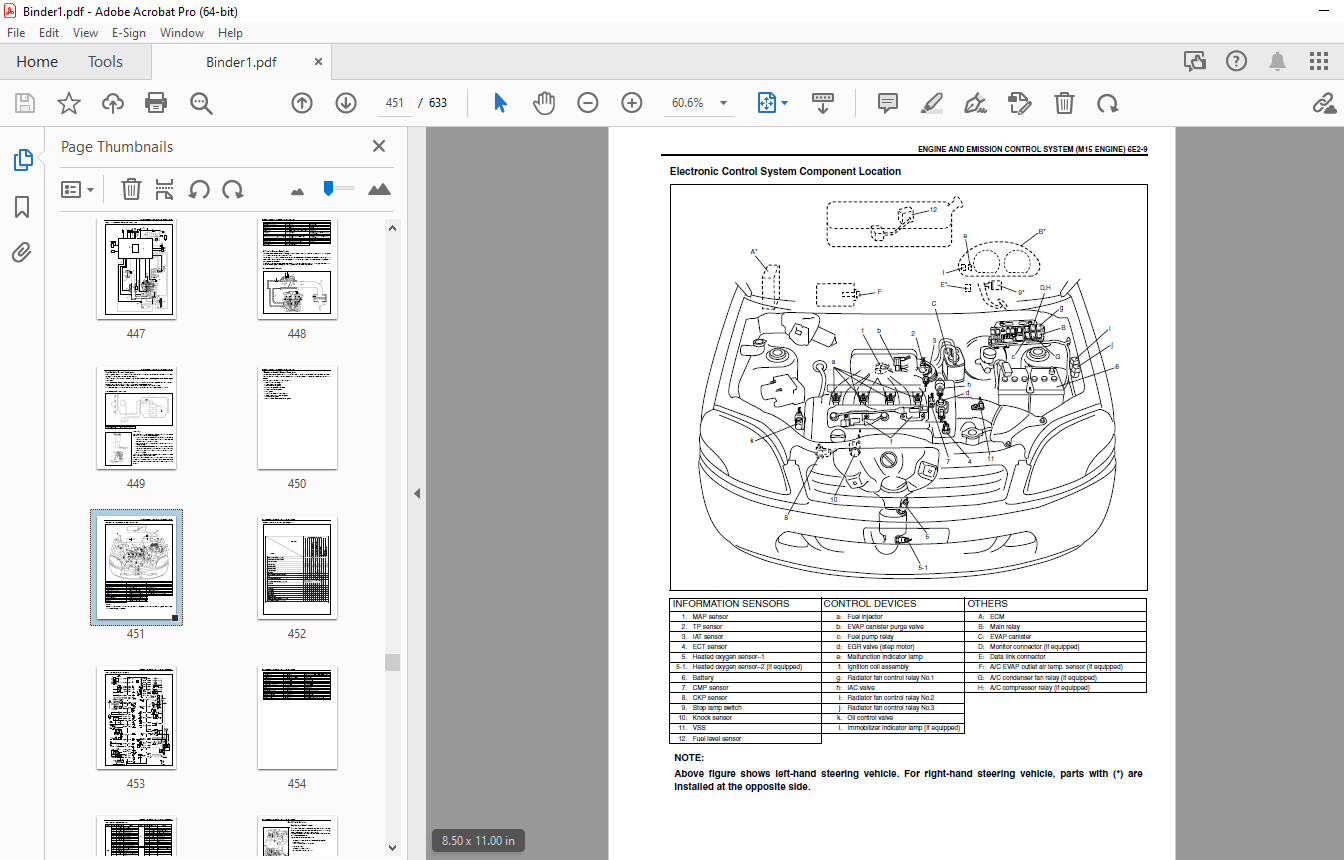The width and height of the screenshot is (1344, 860).
Task: Delete selected thumbnail pages trash icon
Action: tap(131, 189)
